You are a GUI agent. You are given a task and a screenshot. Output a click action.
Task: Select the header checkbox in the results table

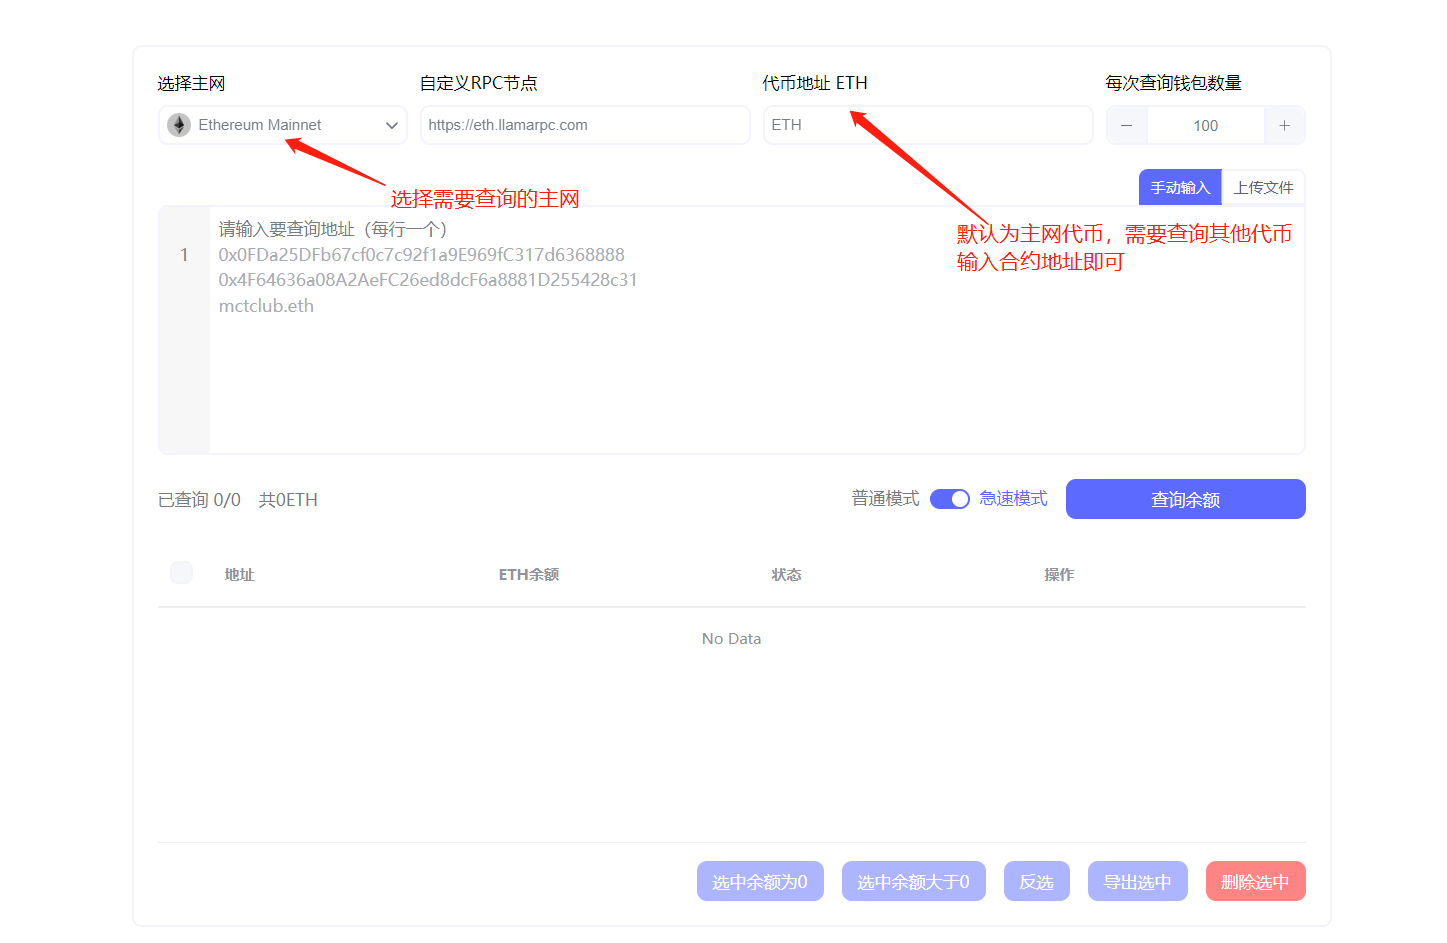tap(180, 572)
